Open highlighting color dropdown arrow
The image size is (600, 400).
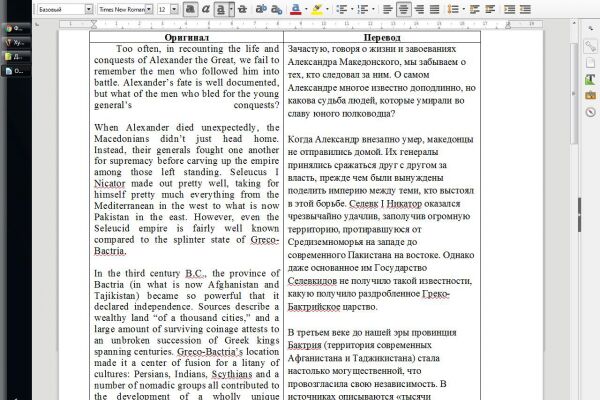click(328, 9)
